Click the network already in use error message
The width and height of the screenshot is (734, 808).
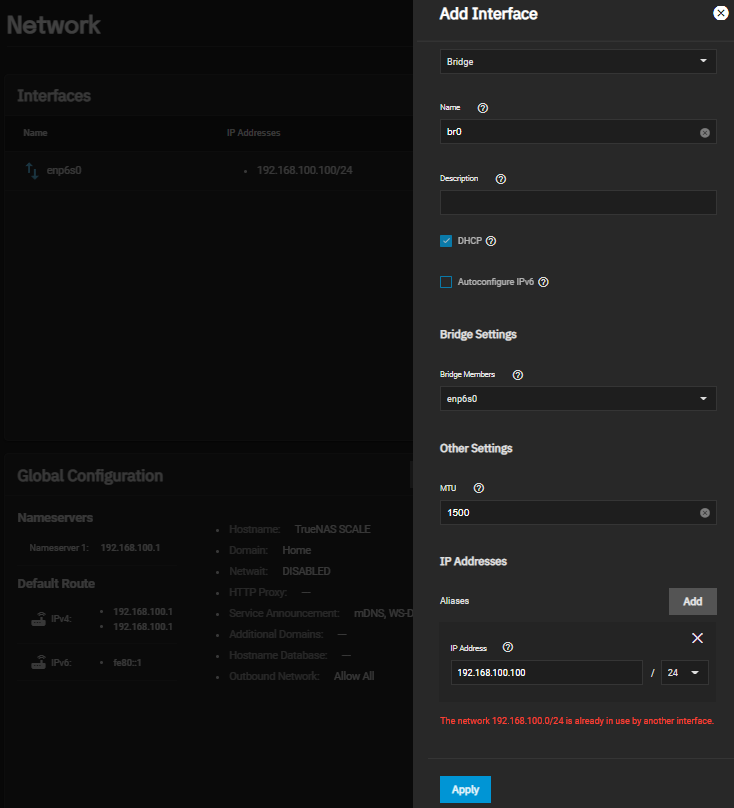(x=577, y=721)
